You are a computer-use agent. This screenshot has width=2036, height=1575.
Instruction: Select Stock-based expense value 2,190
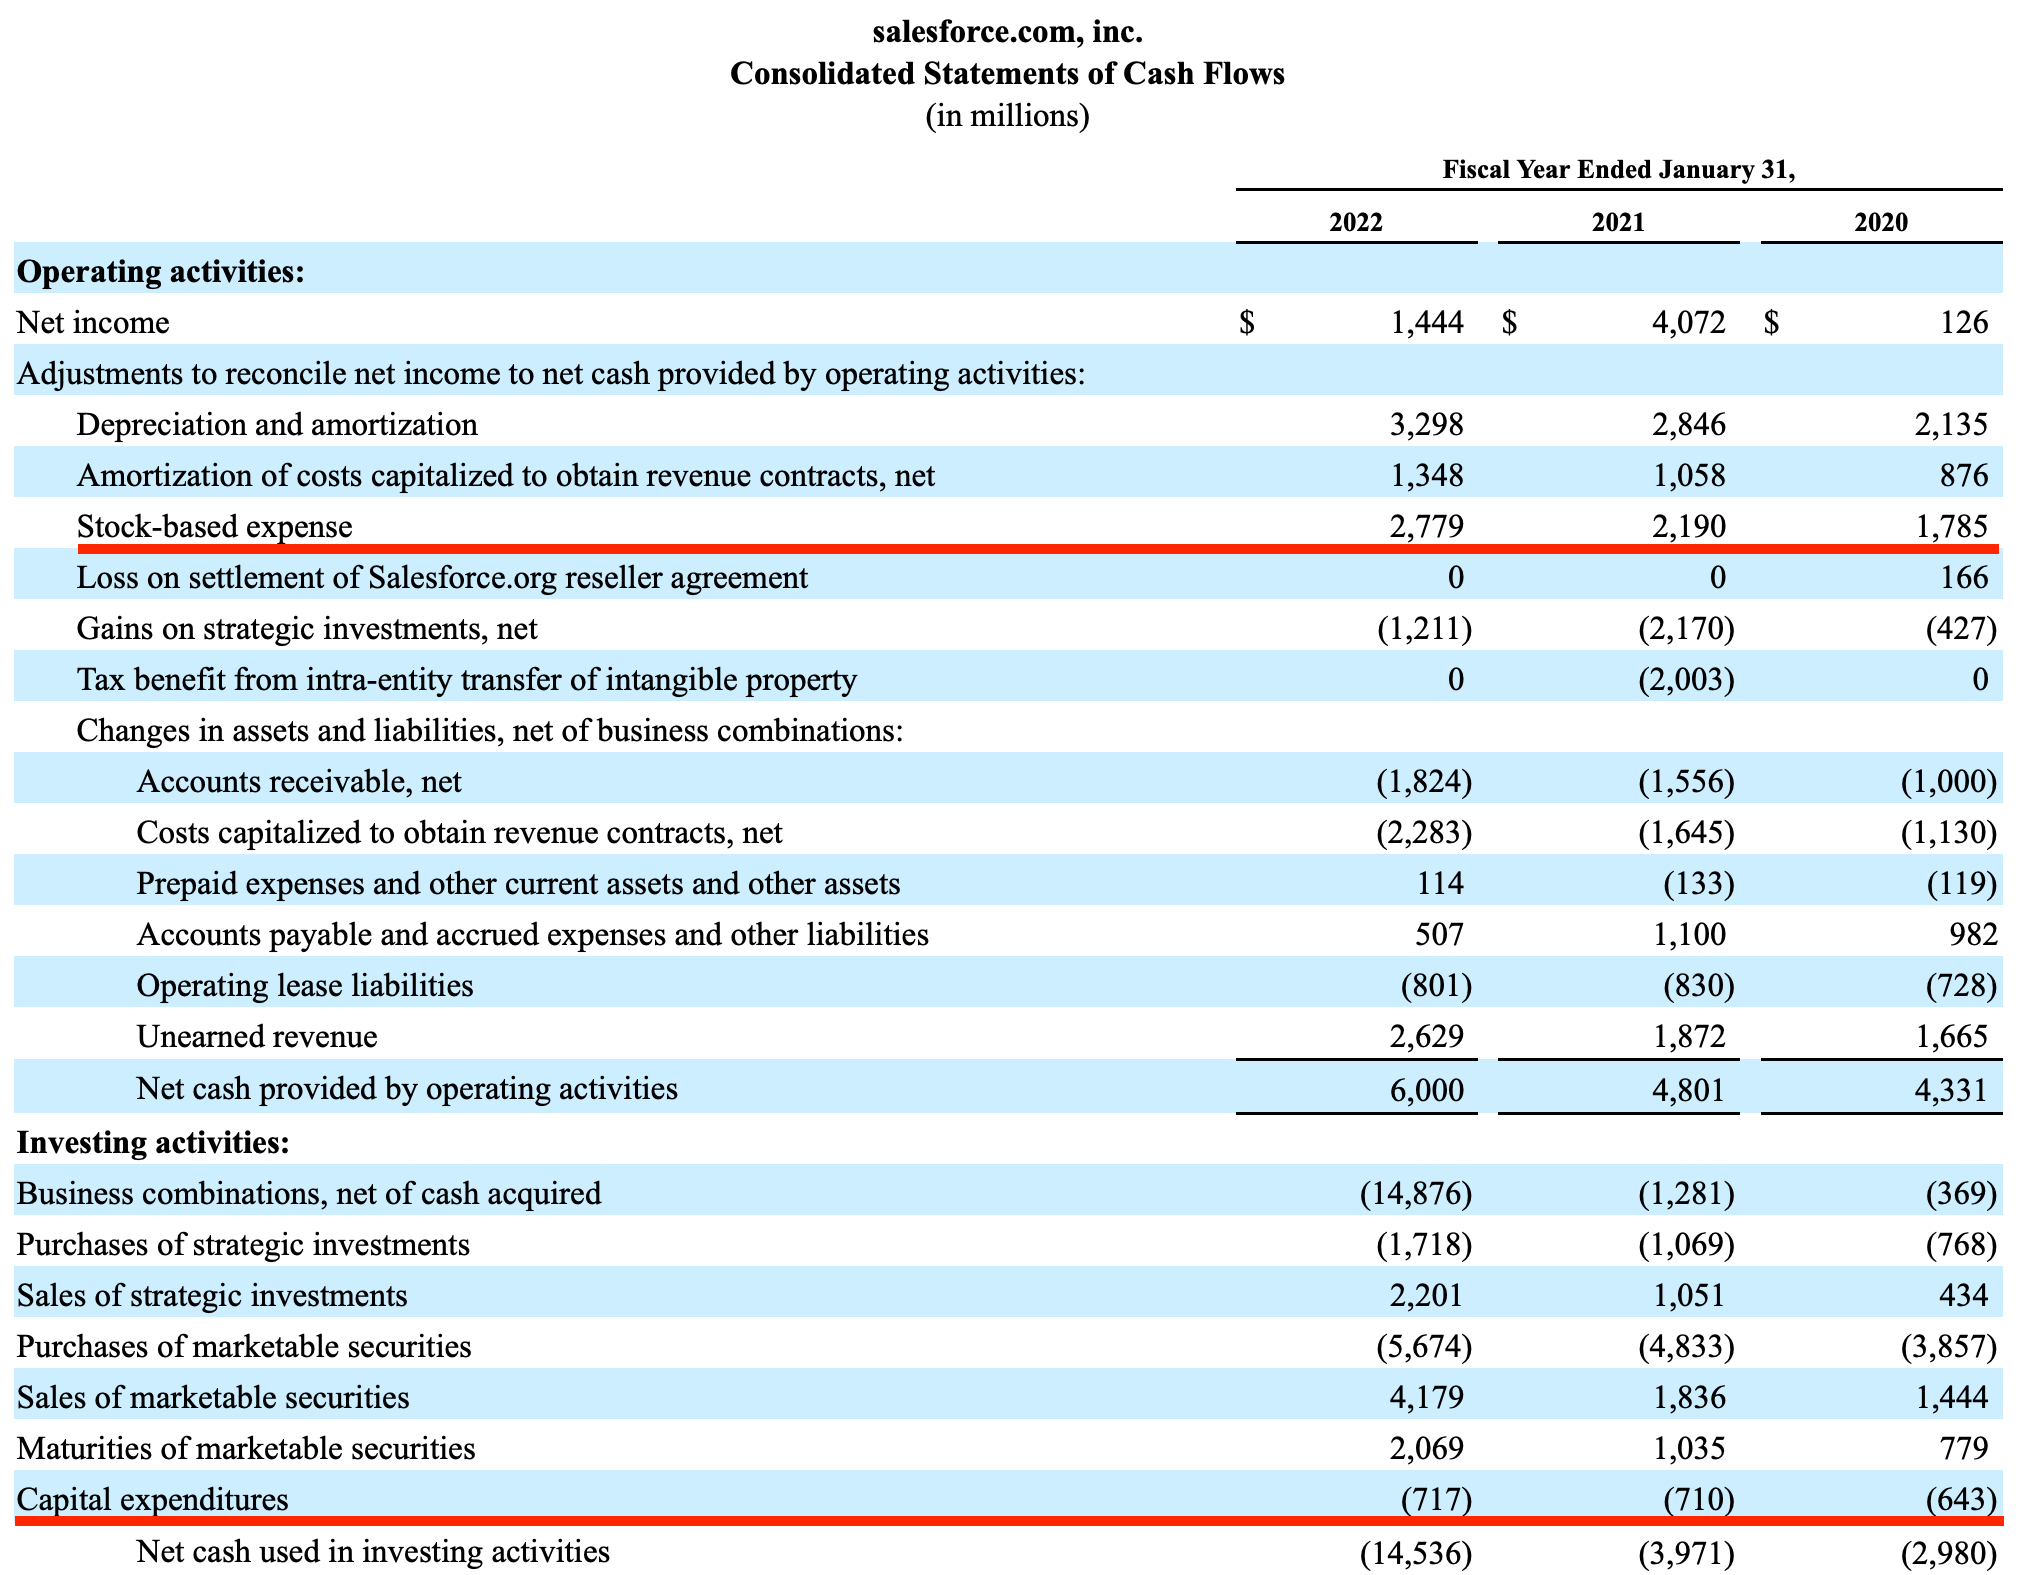[1689, 526]
